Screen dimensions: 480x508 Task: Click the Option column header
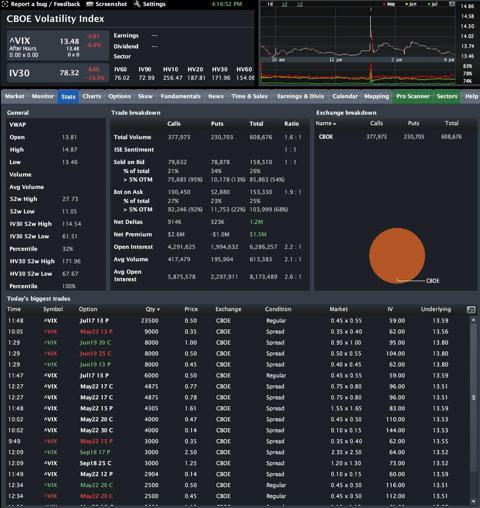[x=88, y=309]
